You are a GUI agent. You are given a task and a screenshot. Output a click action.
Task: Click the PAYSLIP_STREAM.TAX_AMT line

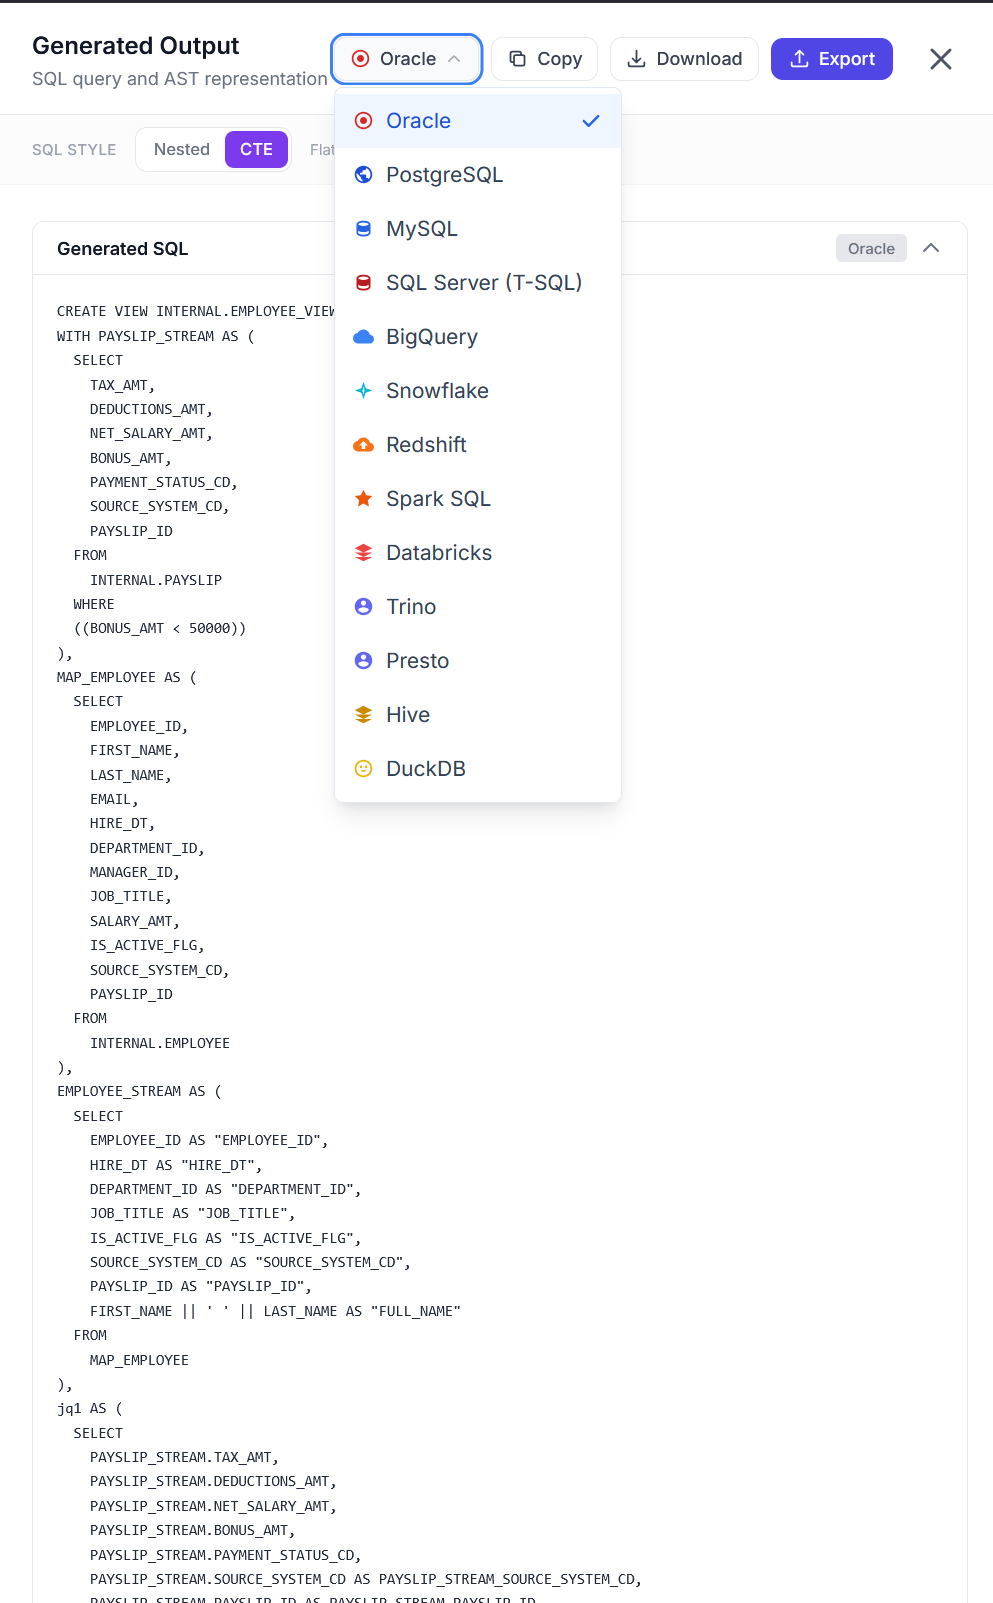tap(184, 1457)
